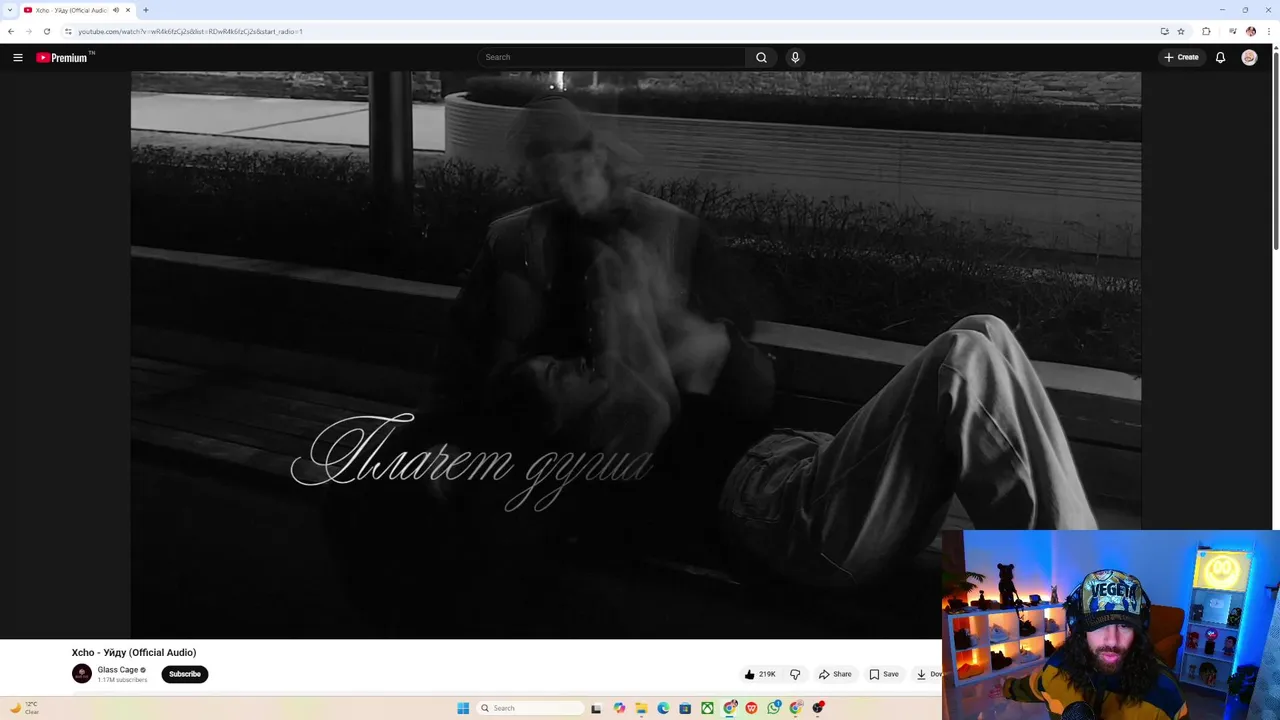Dislike the video with thumbs-down

coord(795,674)
